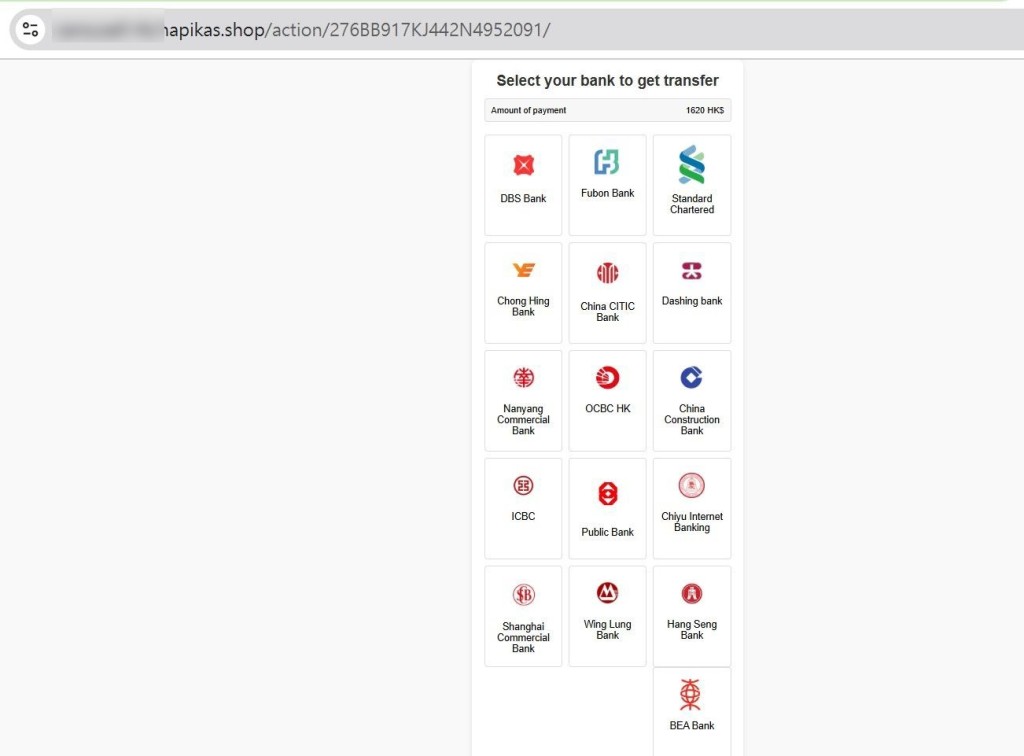Click the China Construction Bank logo
The width and height of the screenshot is (1024, 756).
[691, 377]
